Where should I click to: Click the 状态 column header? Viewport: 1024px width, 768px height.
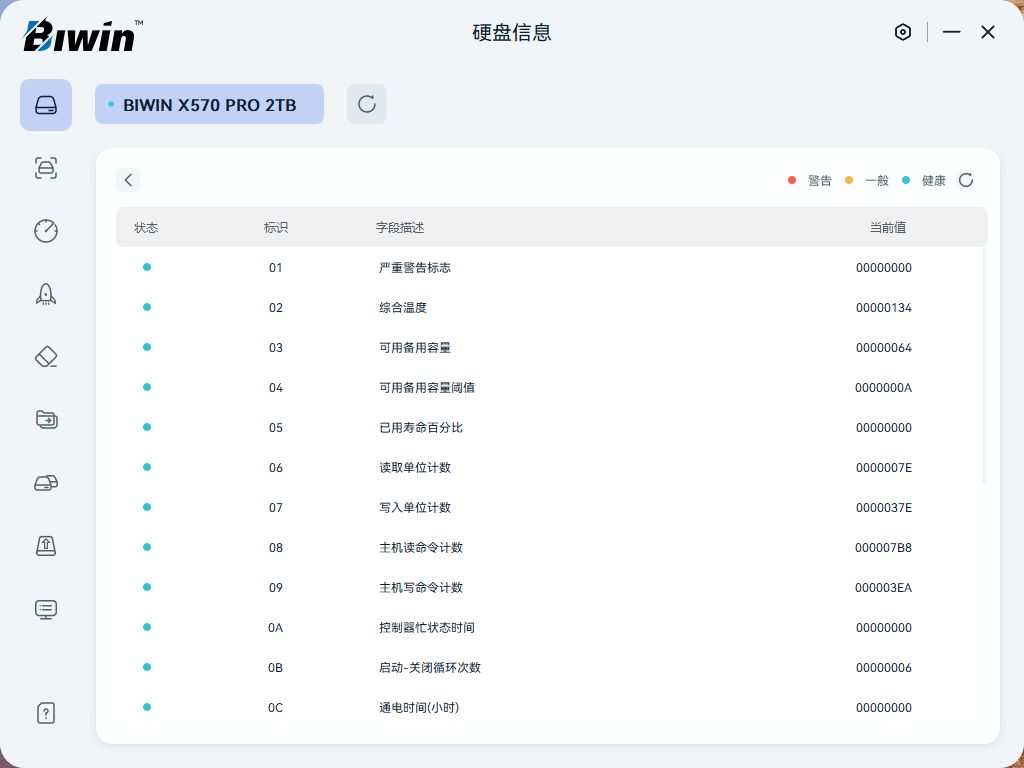pyautogui.click(x=146, y=227)
